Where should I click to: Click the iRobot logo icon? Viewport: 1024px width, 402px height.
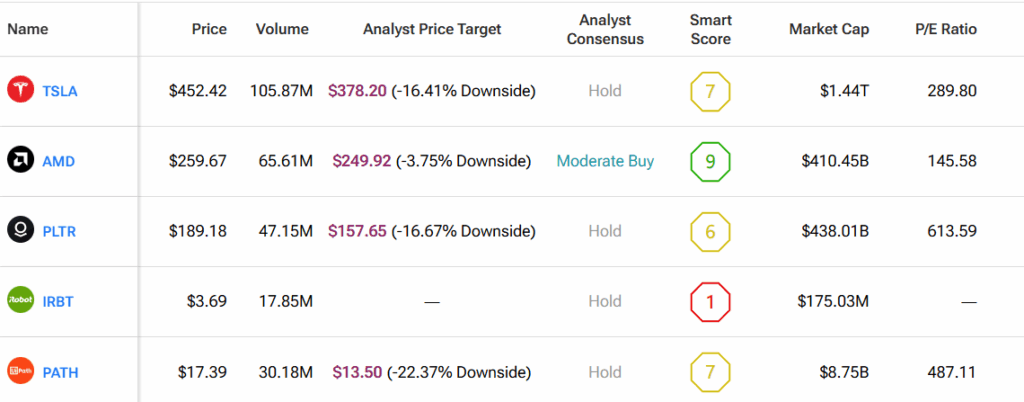click(x=20, y=301)
